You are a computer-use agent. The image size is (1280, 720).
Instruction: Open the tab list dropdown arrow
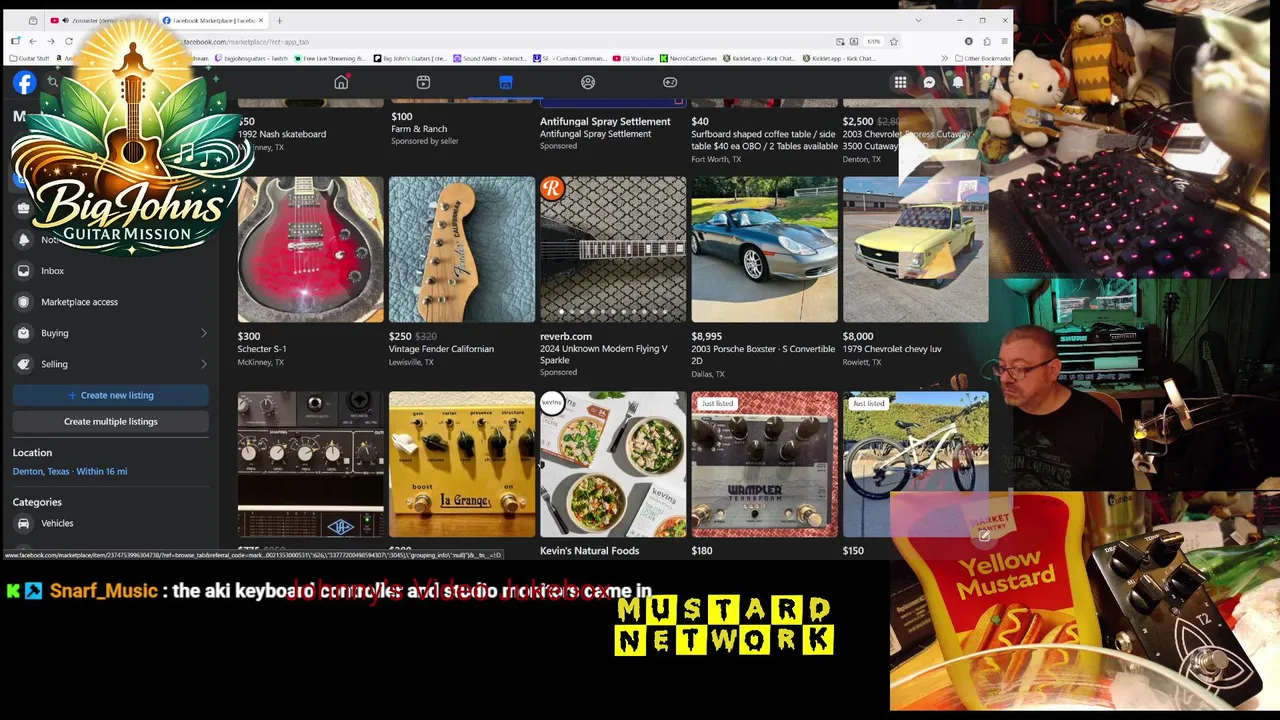coord(918,20)
